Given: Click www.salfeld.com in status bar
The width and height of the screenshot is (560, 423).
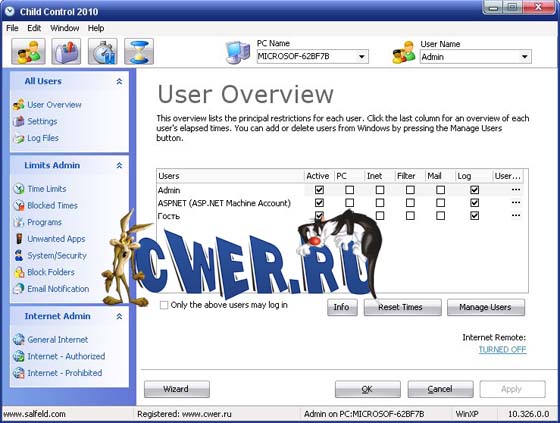Looking at the screenshot, I should point(34,414).
